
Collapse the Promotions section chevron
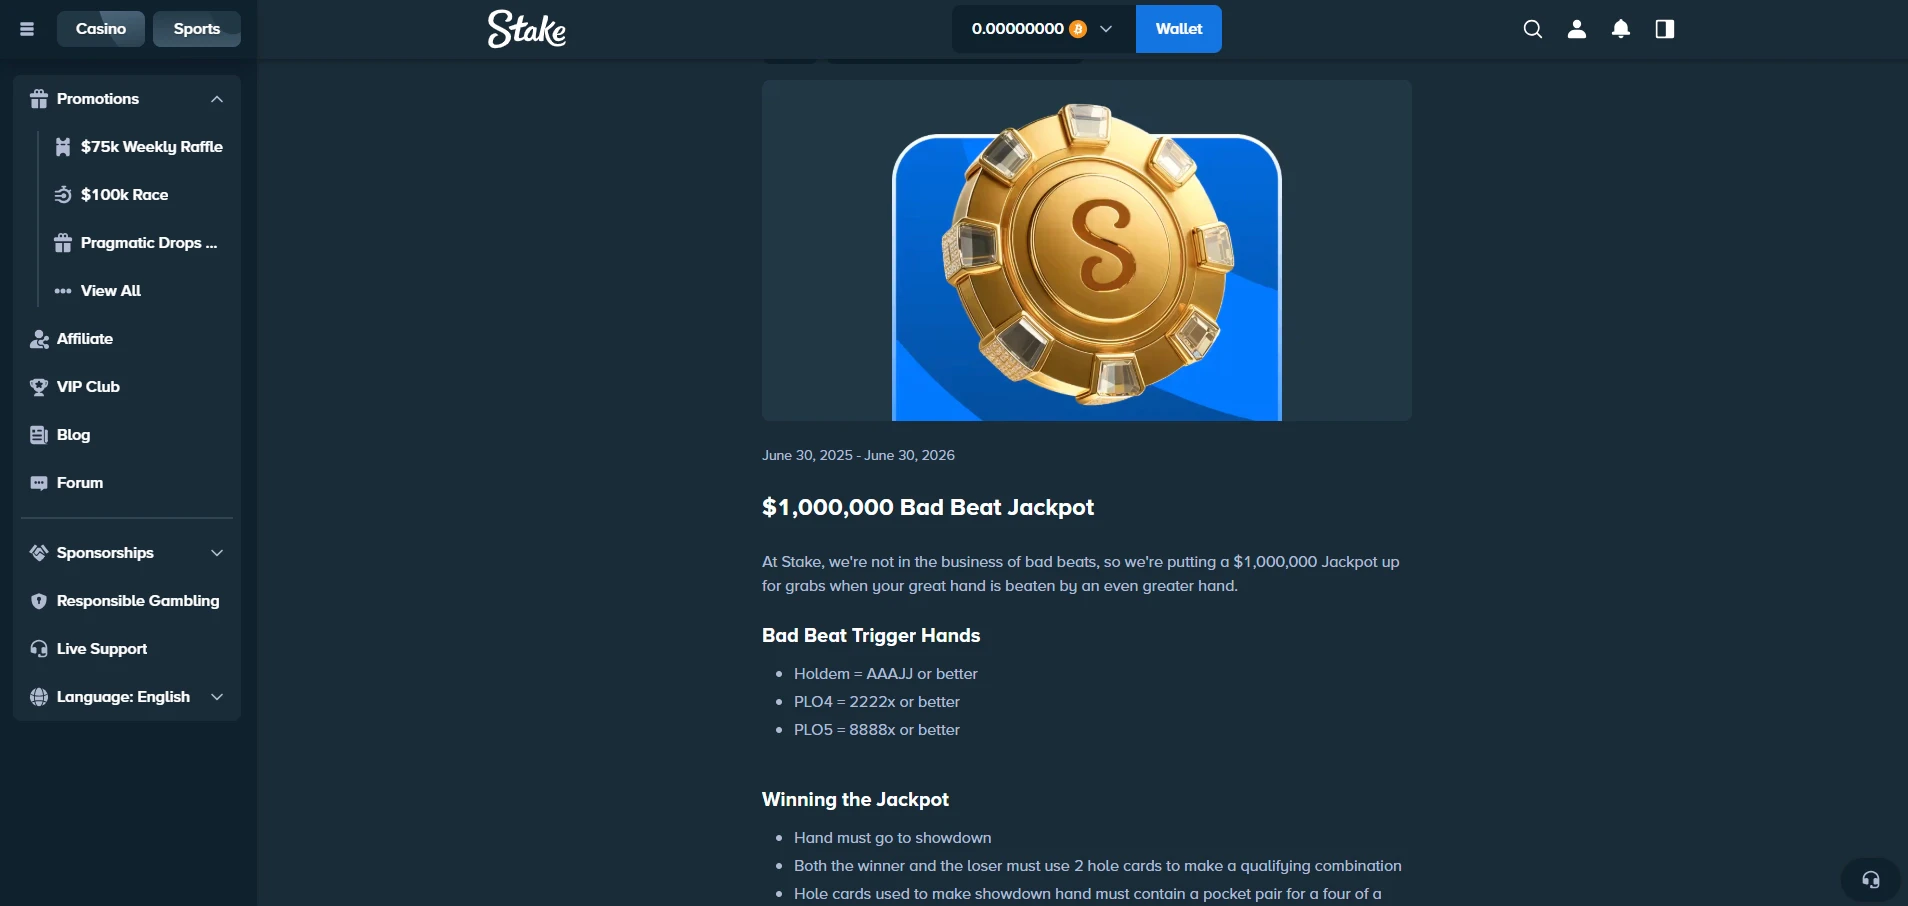(217, 99)
